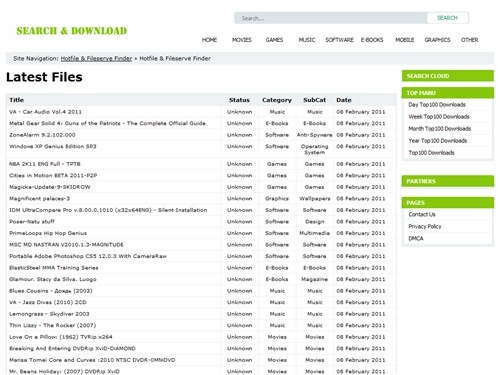Click Wallpapers subcategory in Magnificent palaces row

(x=314, y=199)
